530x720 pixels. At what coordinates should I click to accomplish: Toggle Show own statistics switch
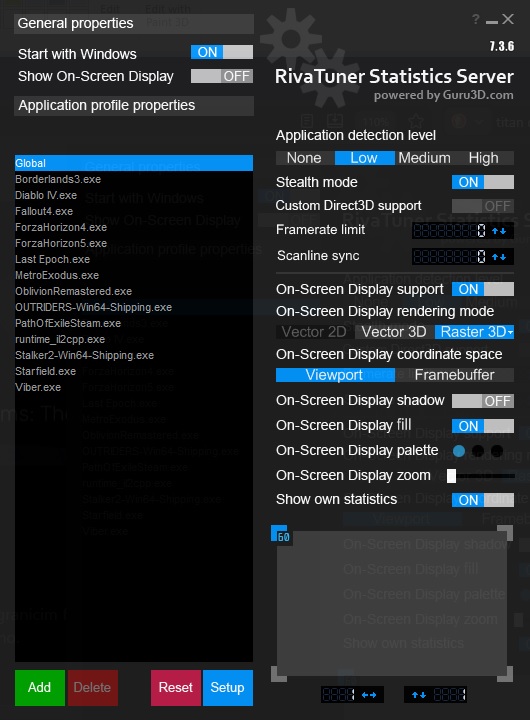pyautogui.click(x=483, y=500)
